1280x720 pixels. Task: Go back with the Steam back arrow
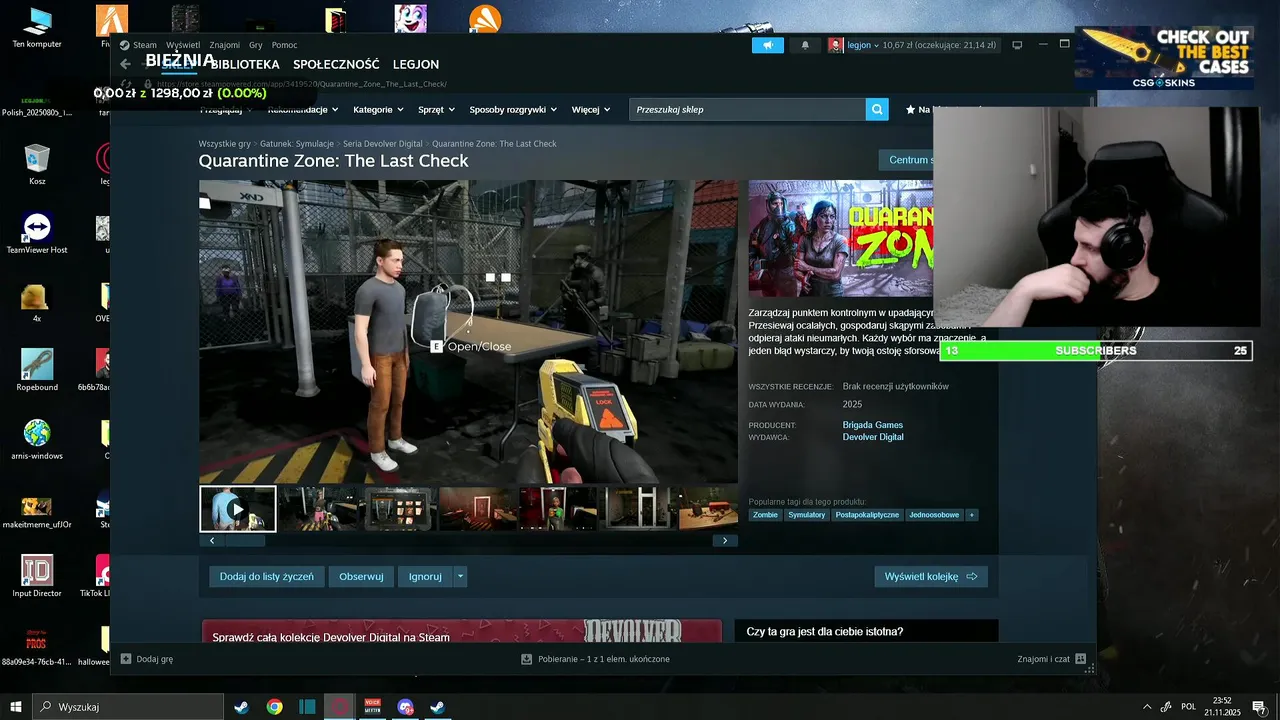(x=125, y=64)
